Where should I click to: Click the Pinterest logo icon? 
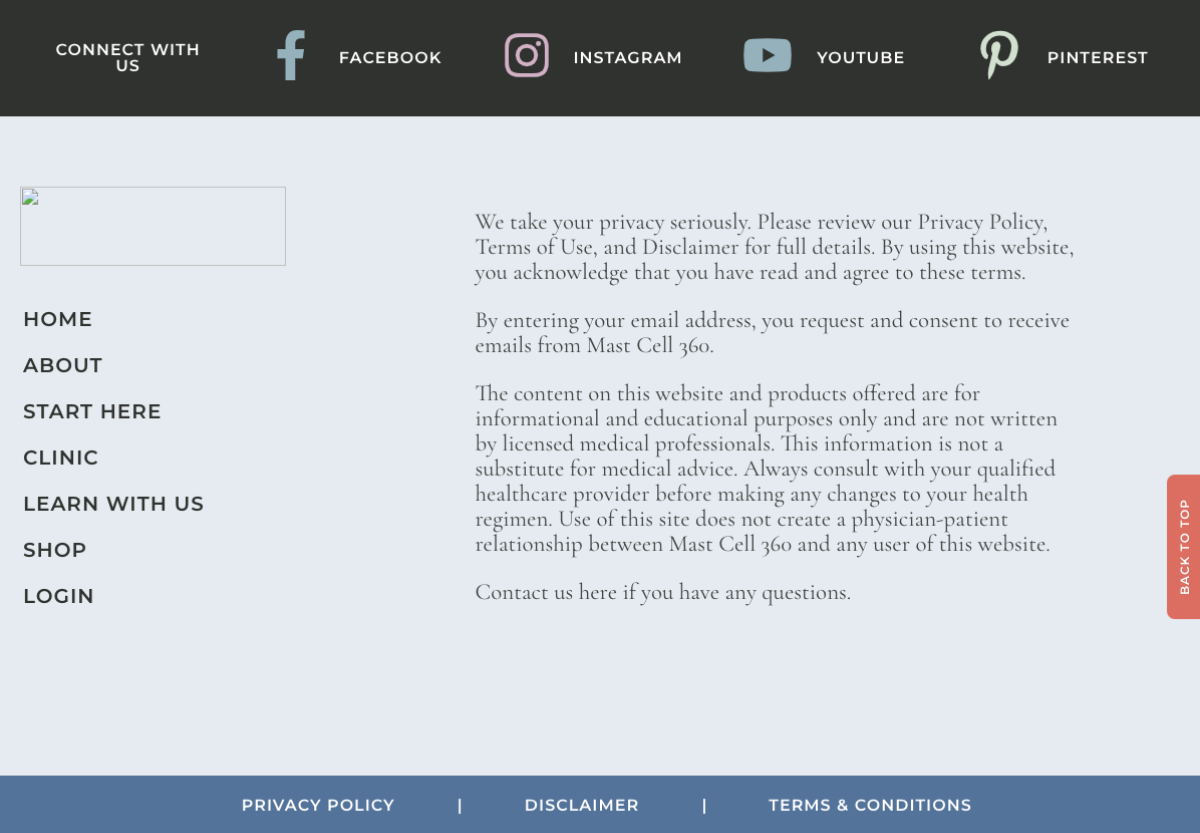pos(998,55)
